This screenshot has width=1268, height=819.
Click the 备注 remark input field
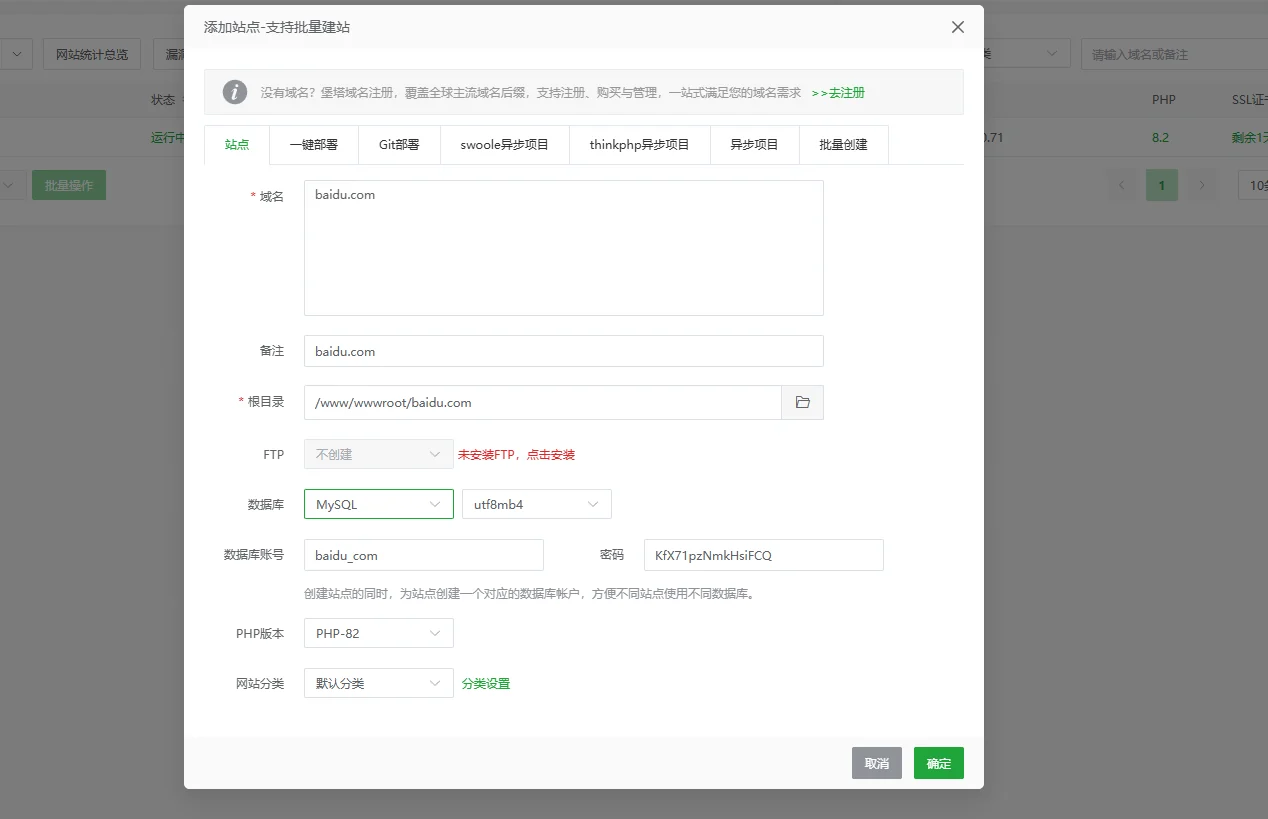tap(564, 351)
